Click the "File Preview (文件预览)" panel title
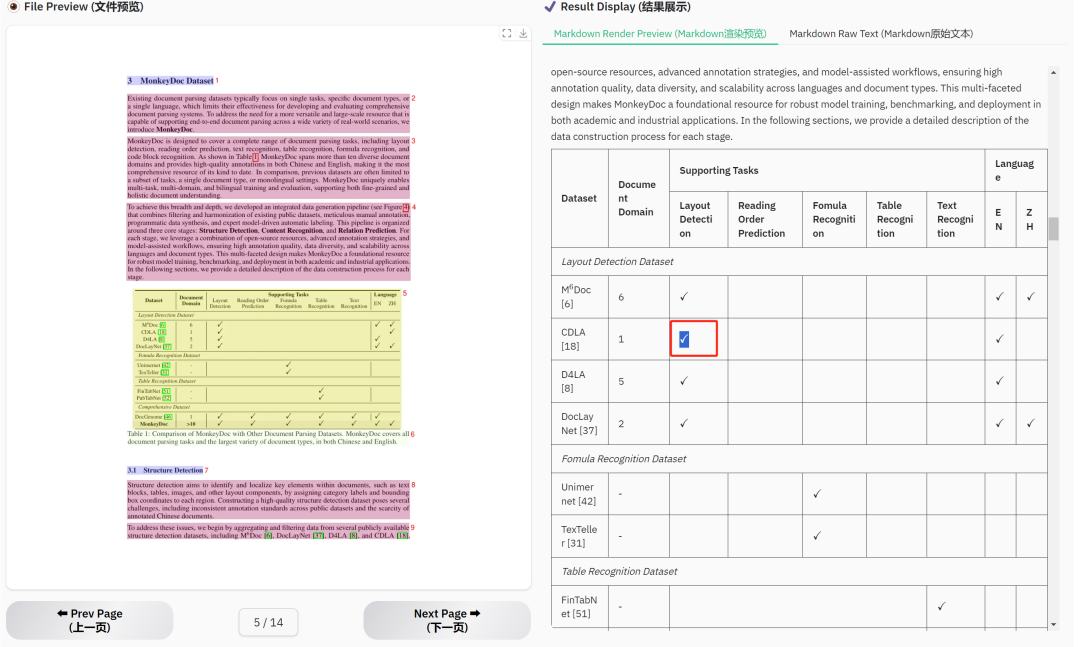Image resolution: width=1080 pixels, height=647 pixels. pos(83,7)
